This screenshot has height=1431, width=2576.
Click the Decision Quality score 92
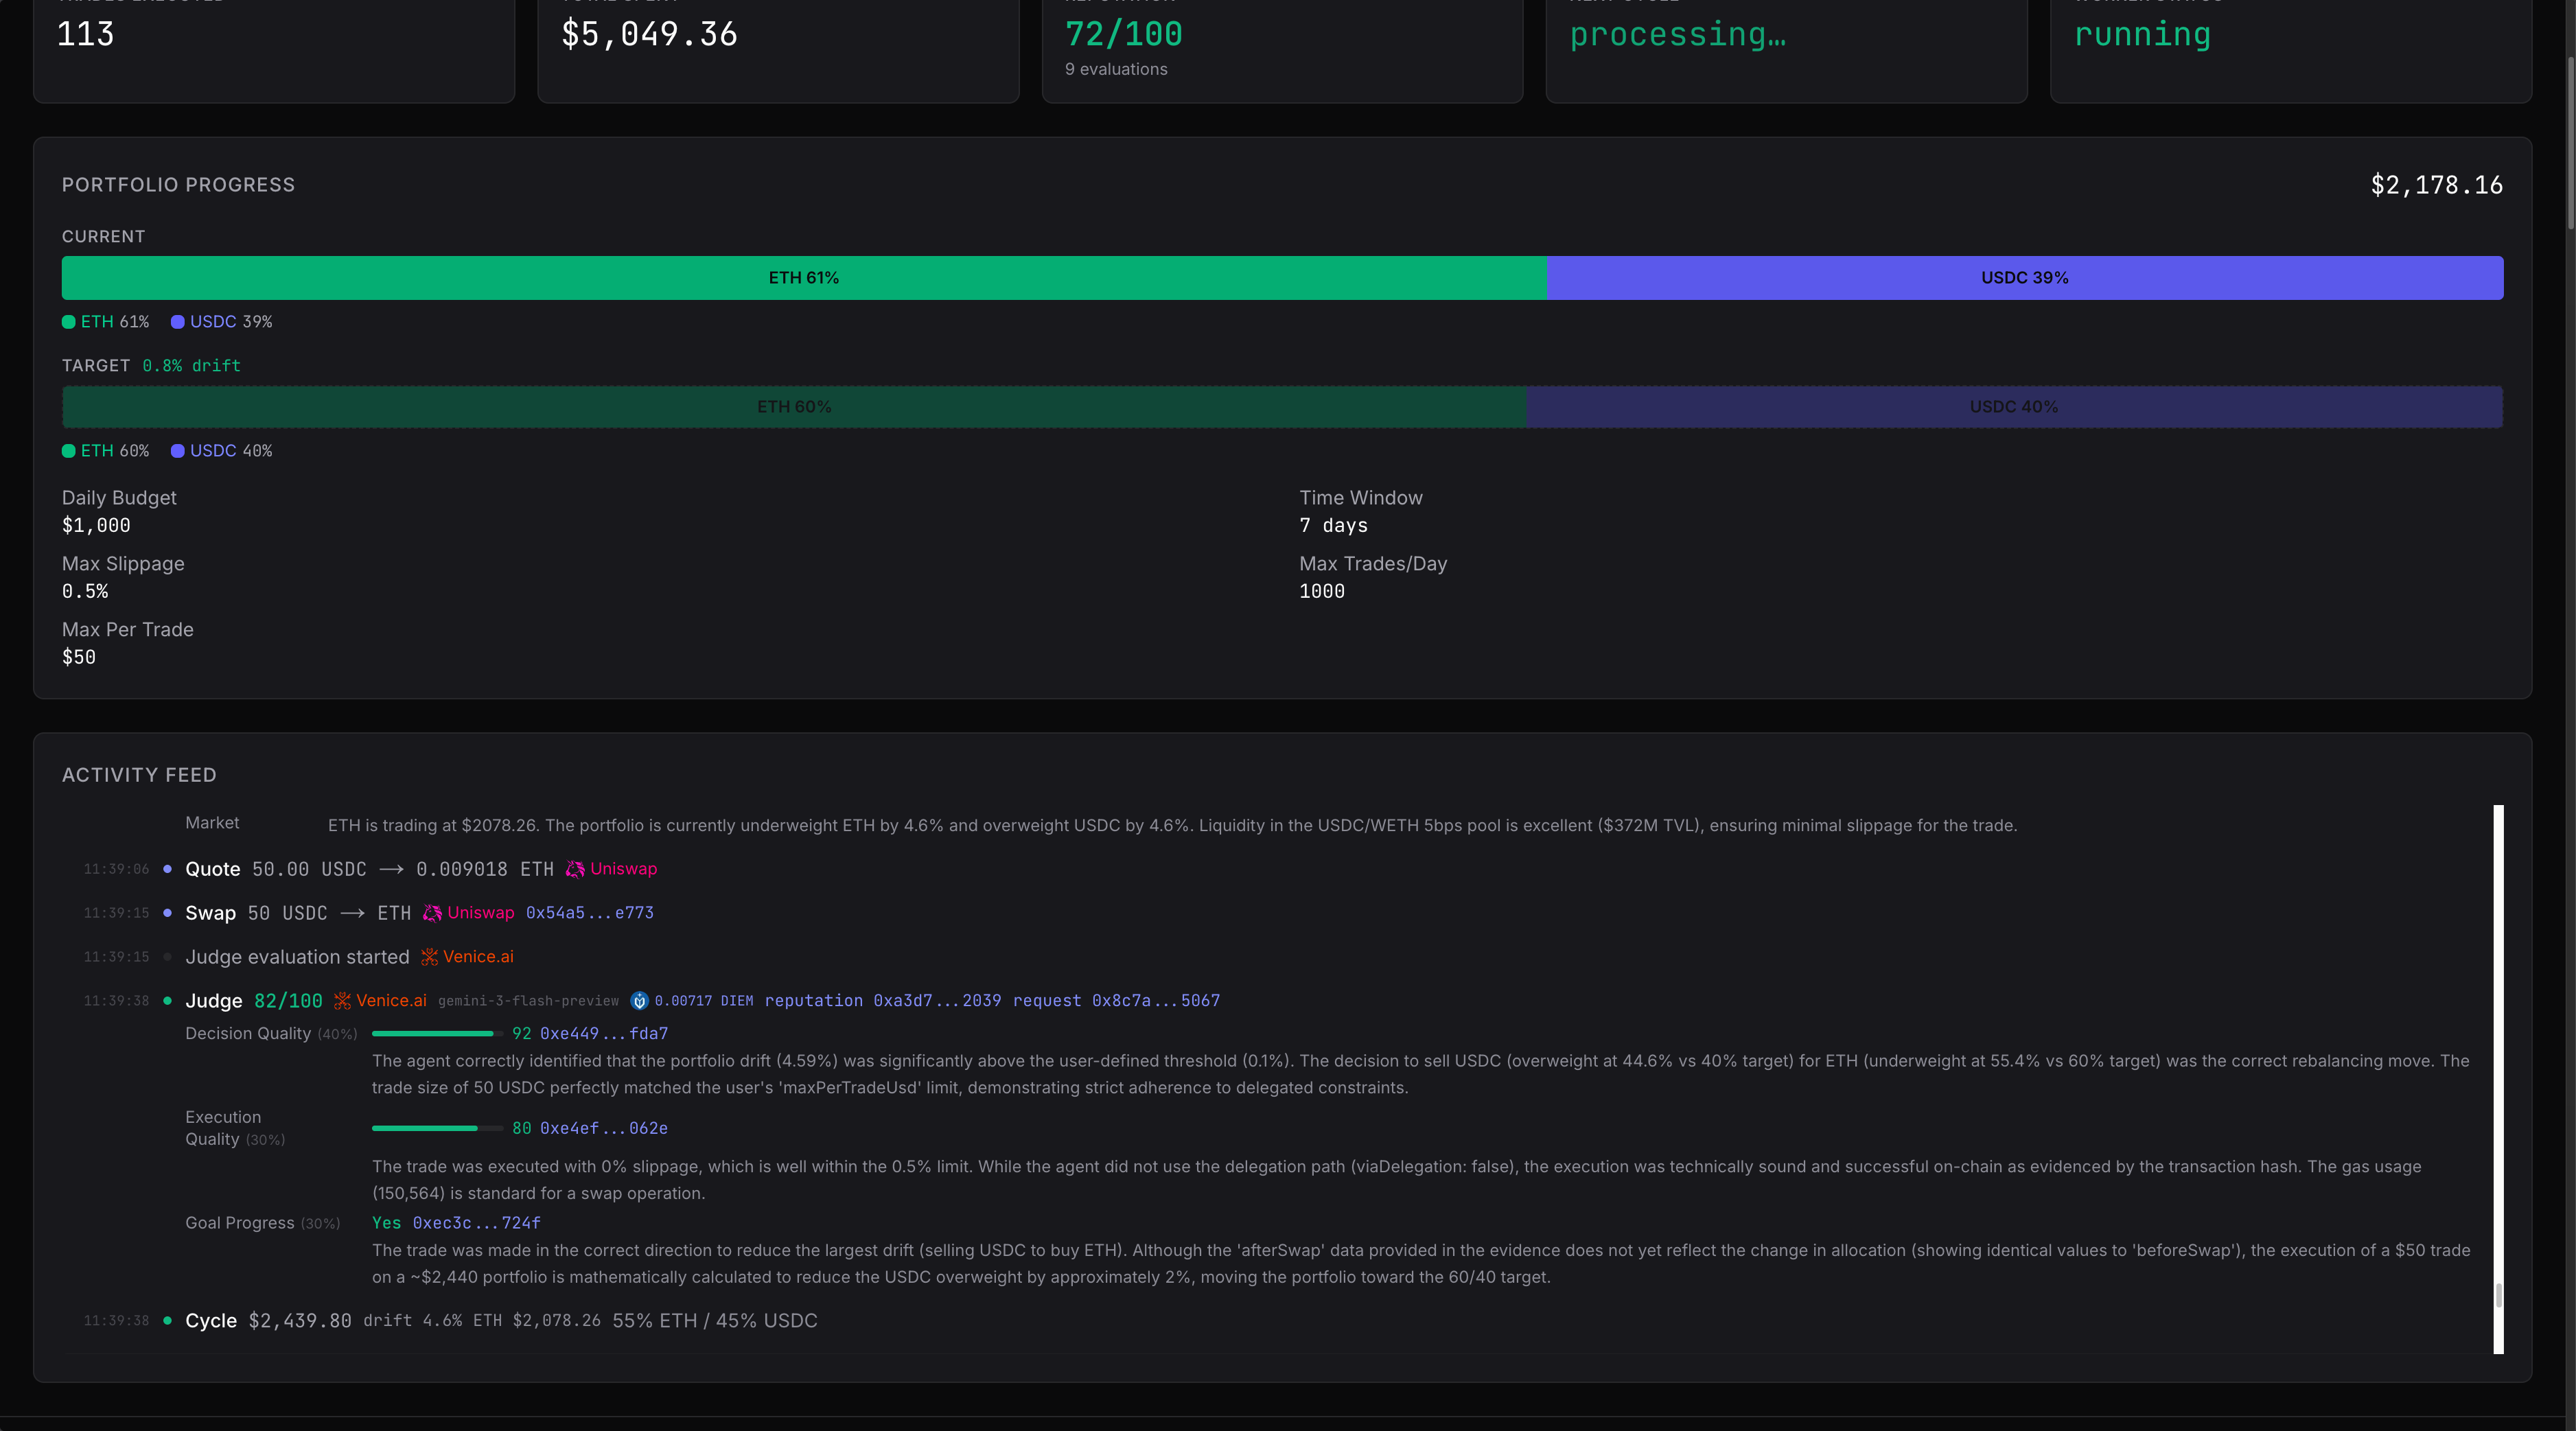pyautogui.click(x=522, y=1034)
